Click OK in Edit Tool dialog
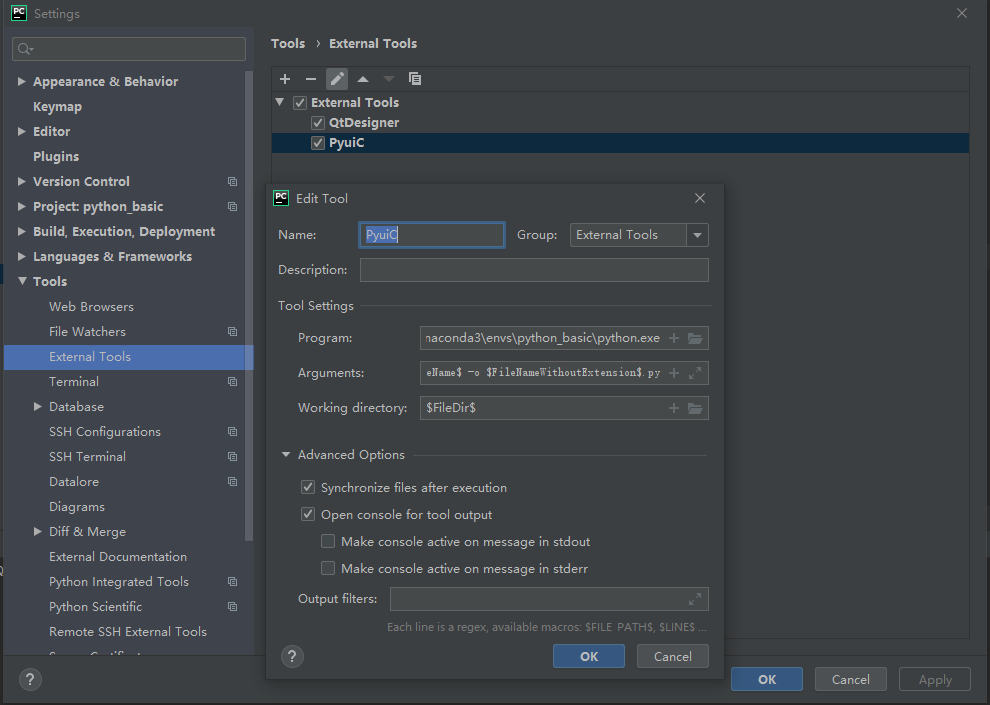 [x=589, y=656]
